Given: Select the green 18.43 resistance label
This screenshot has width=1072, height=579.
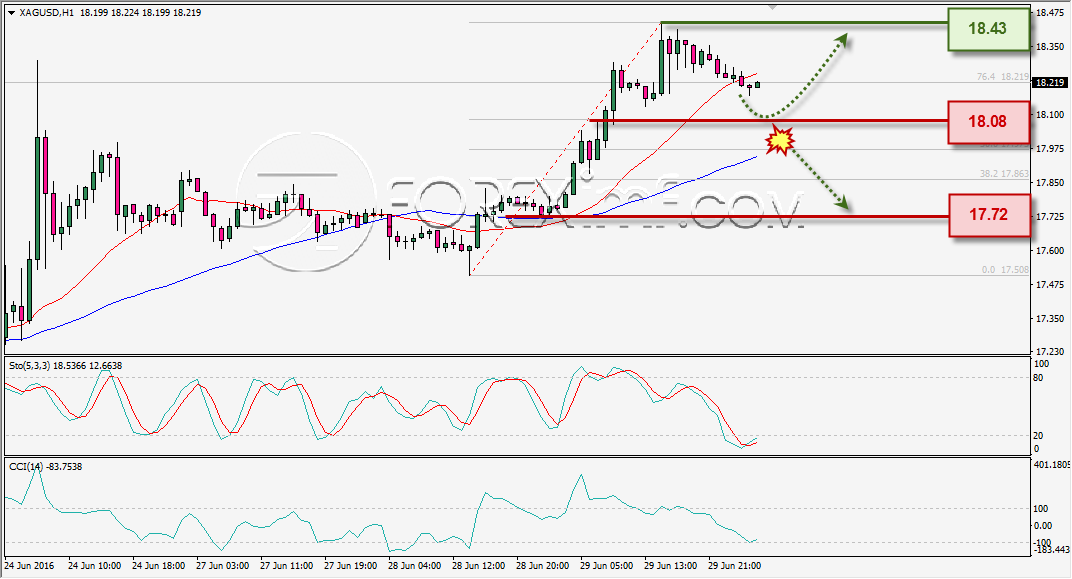Looking at the screenshot, I should point(989,29).
